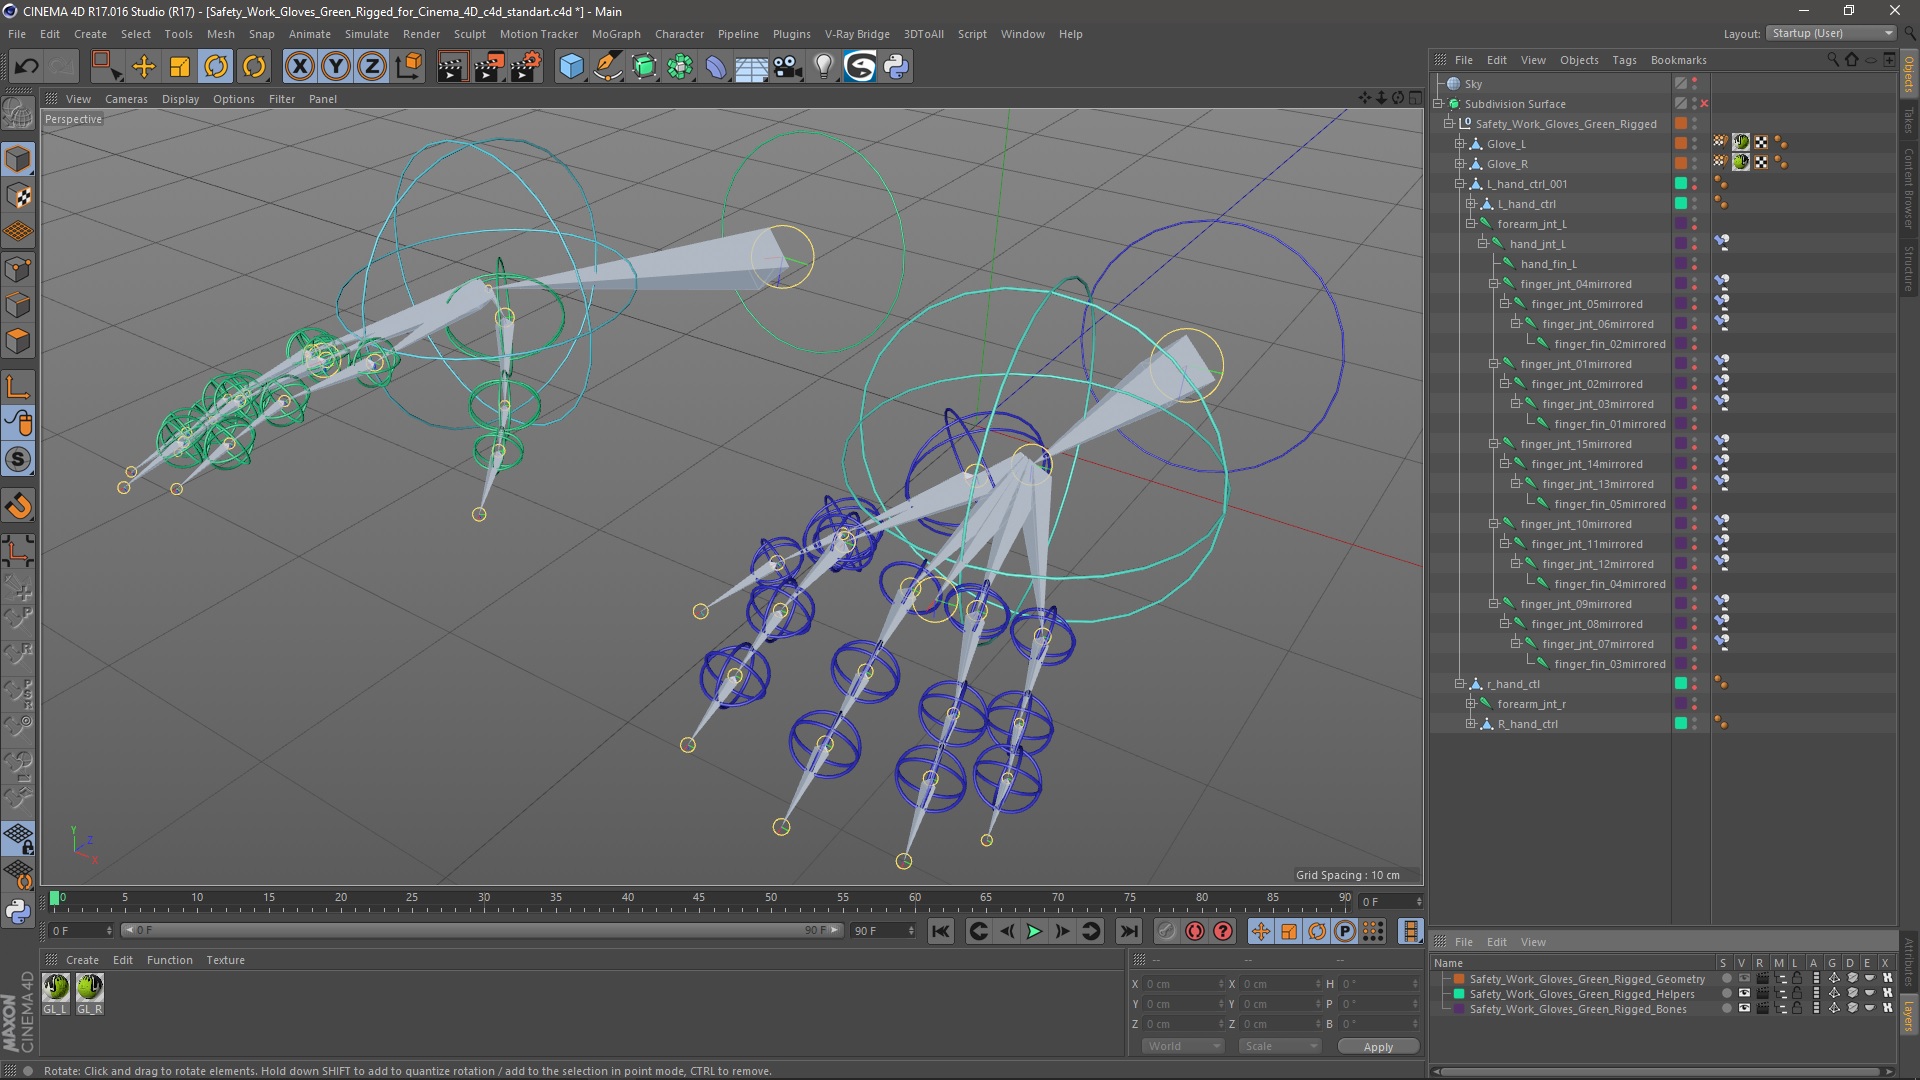The width and height of the screenshot is (1920, 1080).
Task: Add a subdivision surface generator
Action: (x=644, y=67)
